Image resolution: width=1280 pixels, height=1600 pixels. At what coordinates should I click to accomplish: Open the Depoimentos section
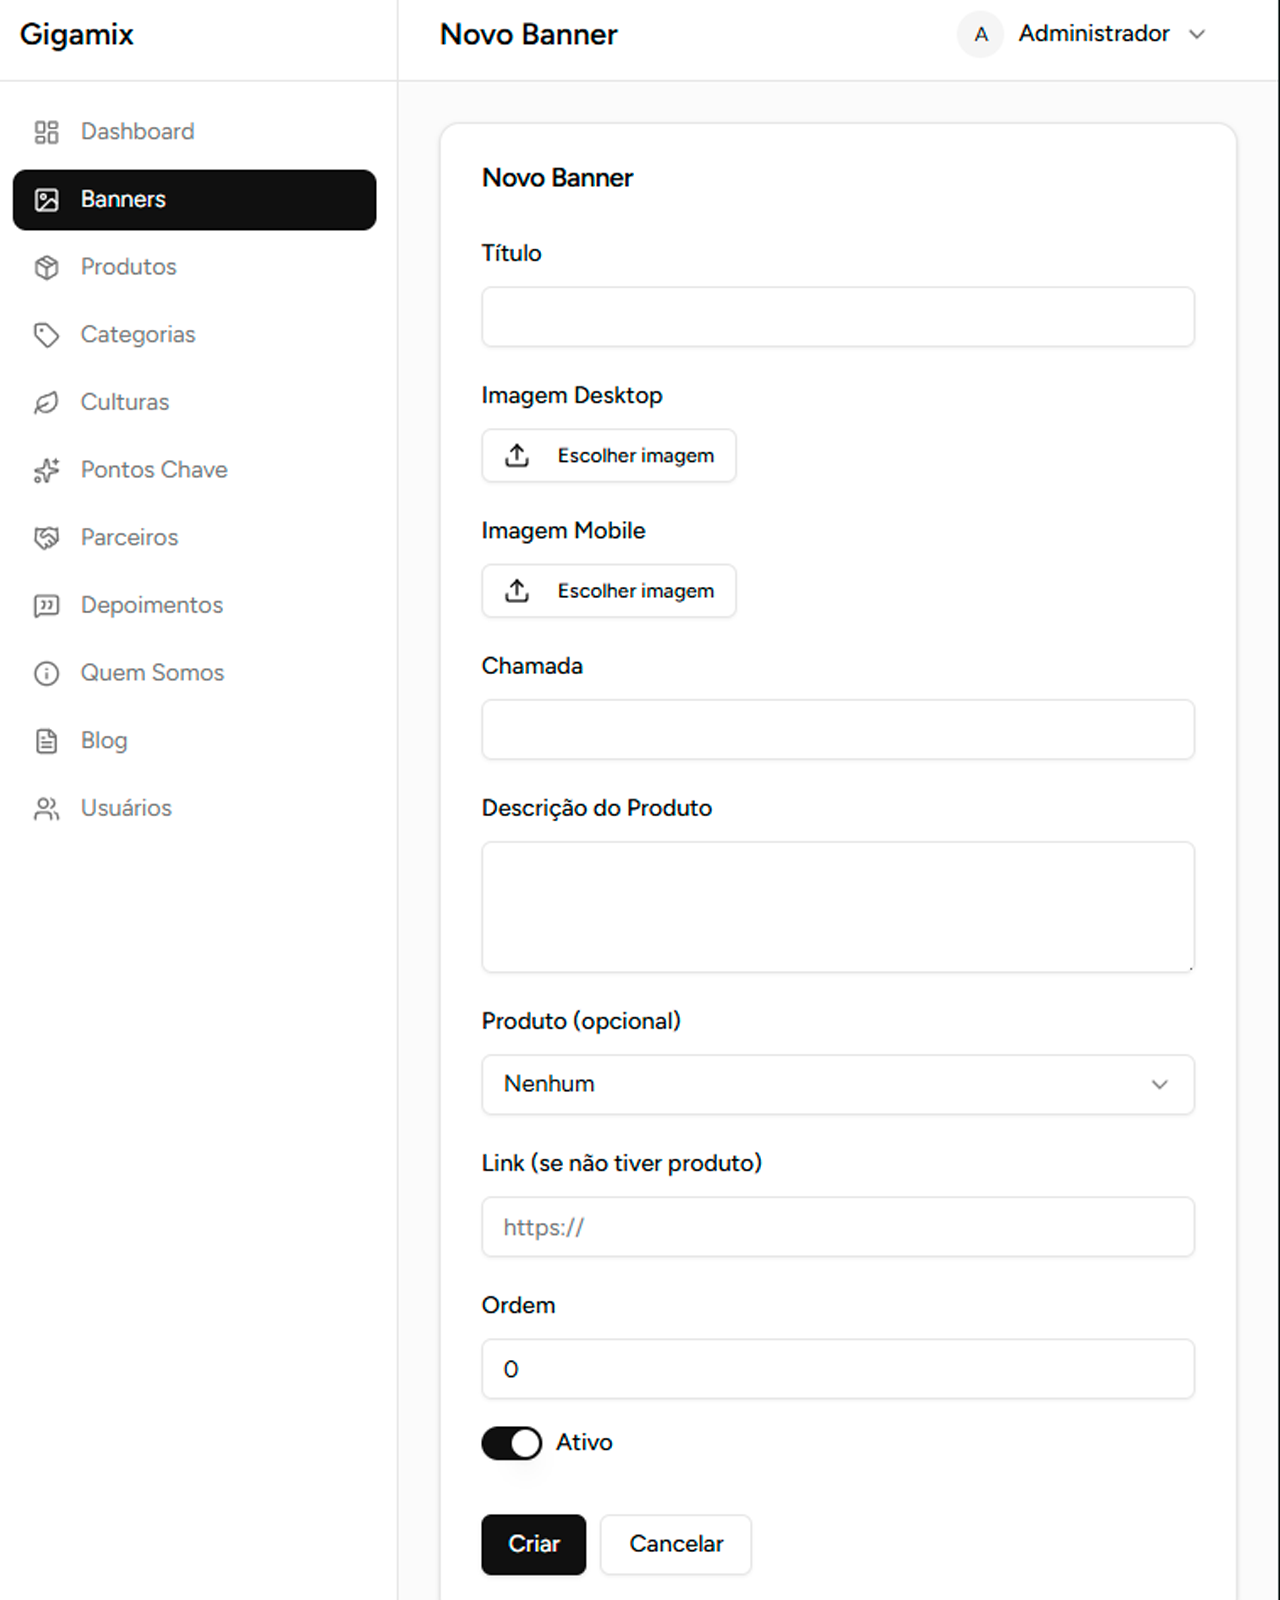coord(195,605)
